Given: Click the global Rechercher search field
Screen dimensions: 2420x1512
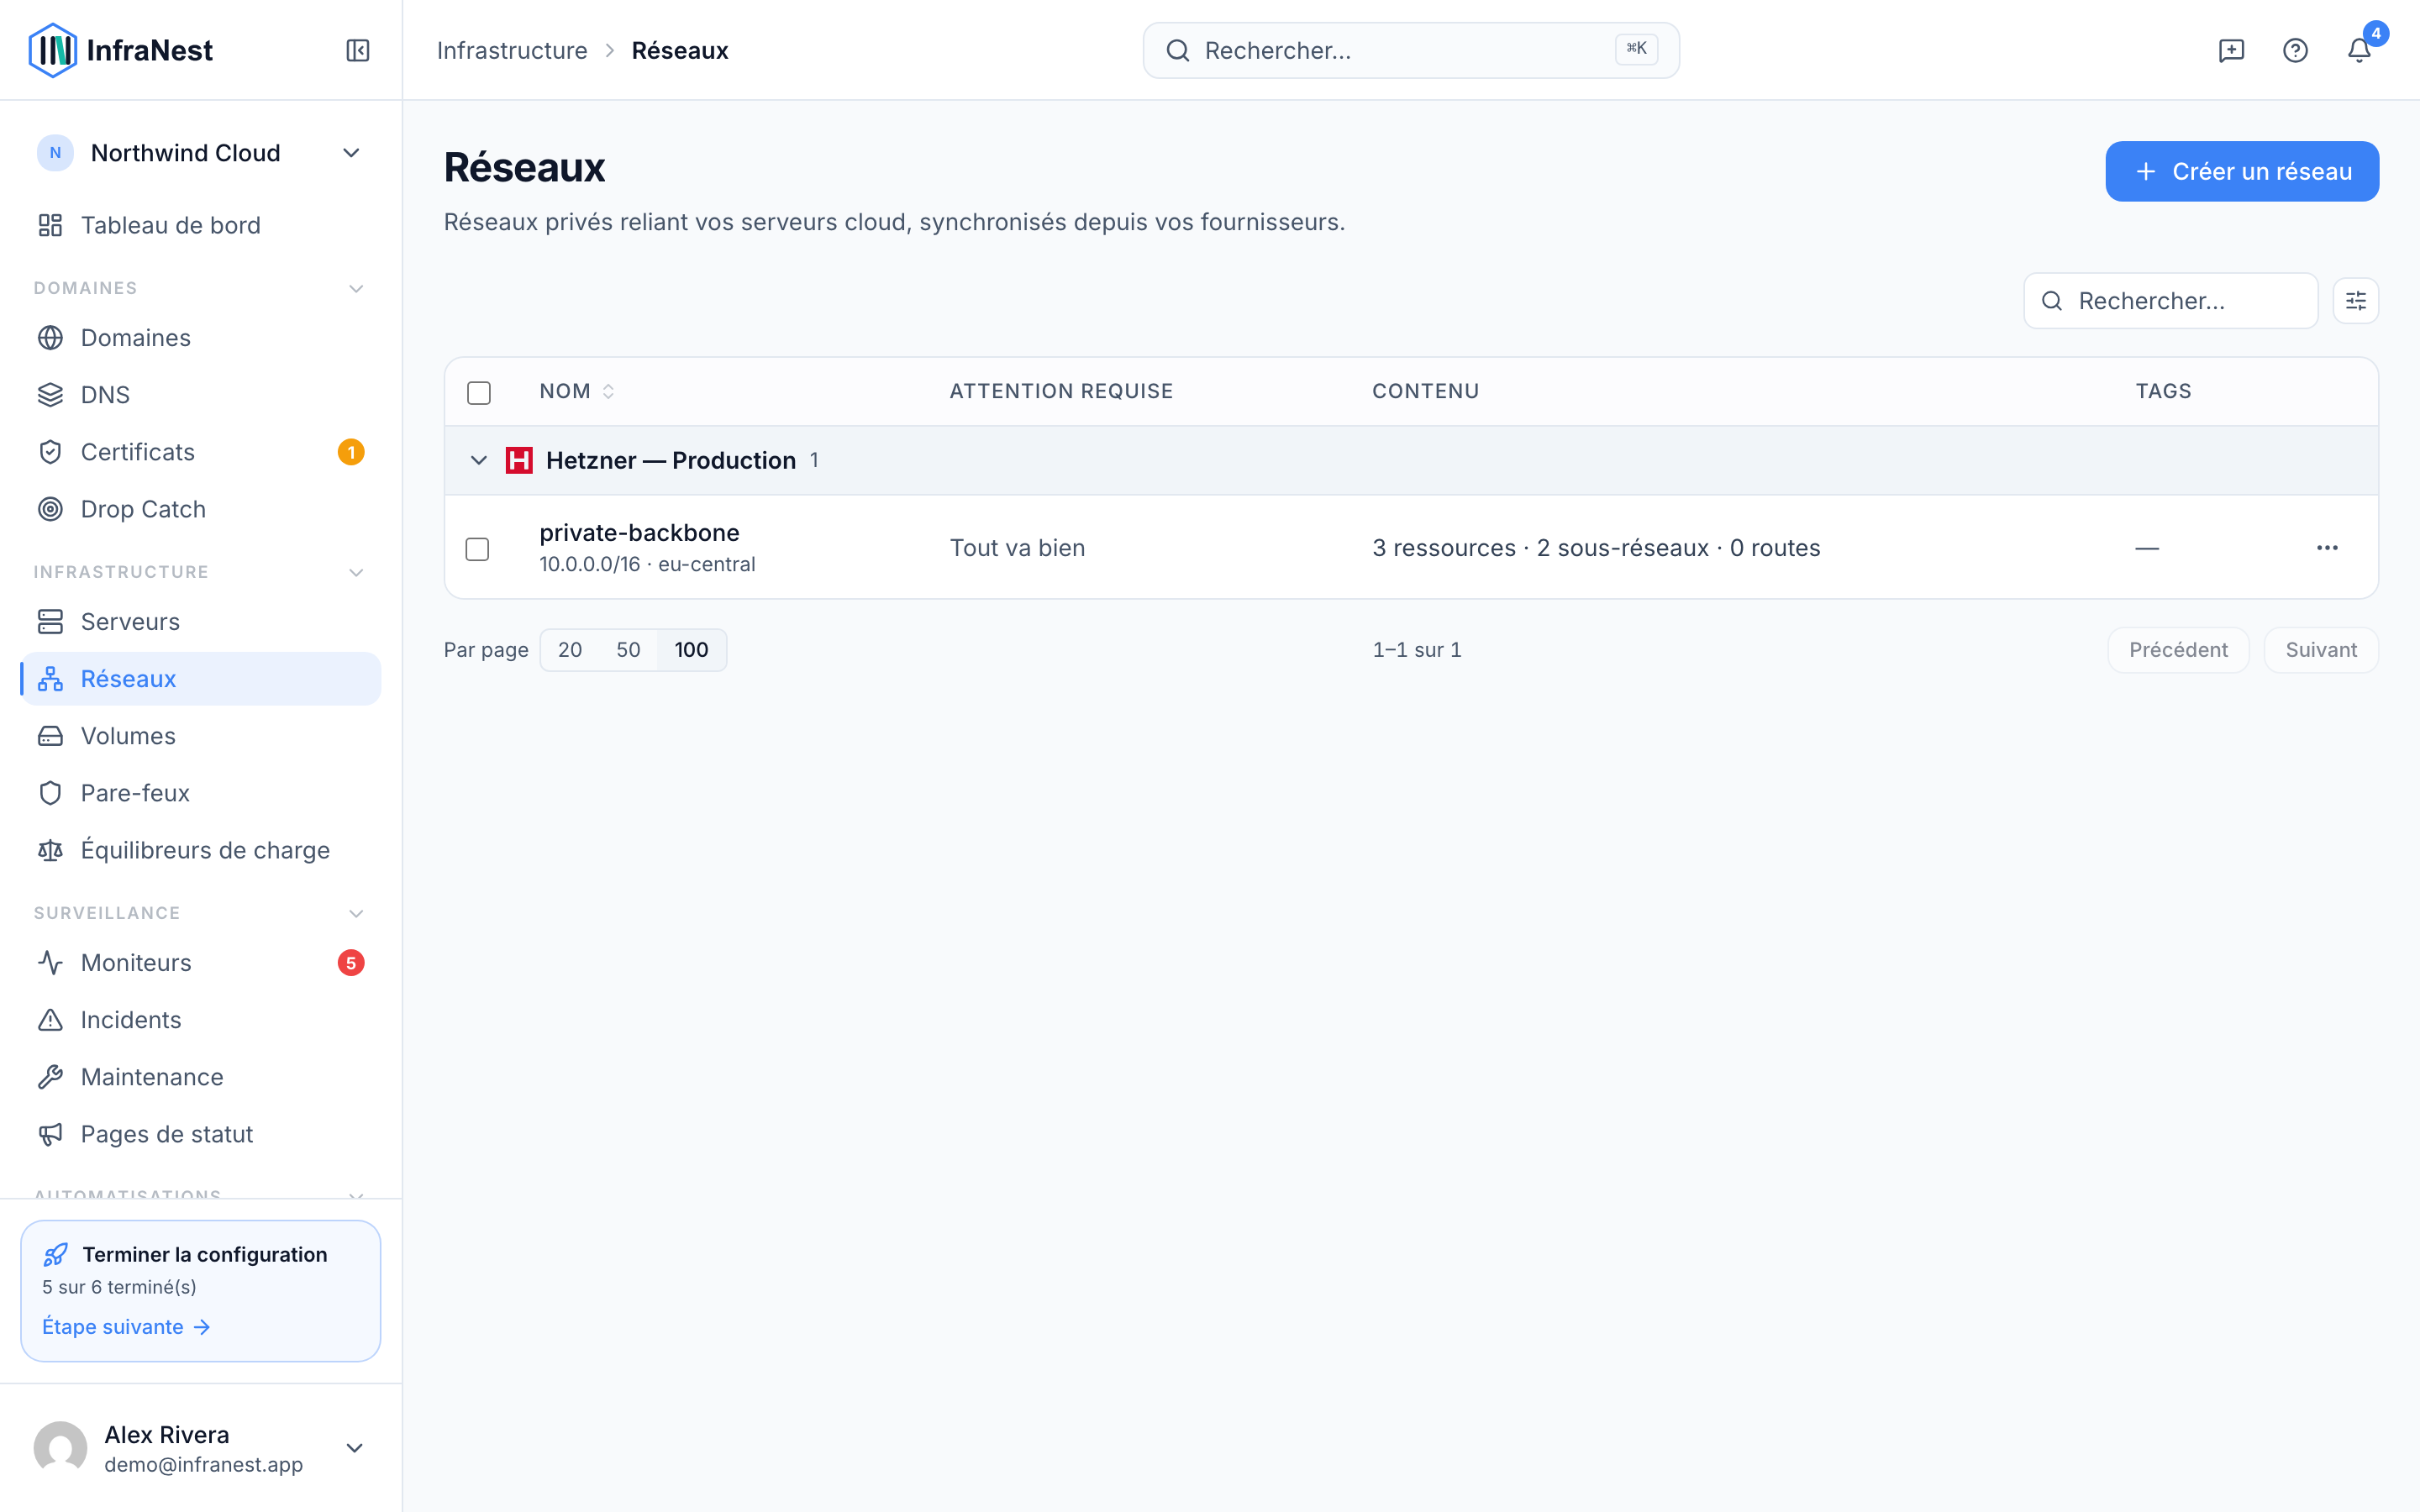Looking at the screenshot, I should (x=1411, y=50).
